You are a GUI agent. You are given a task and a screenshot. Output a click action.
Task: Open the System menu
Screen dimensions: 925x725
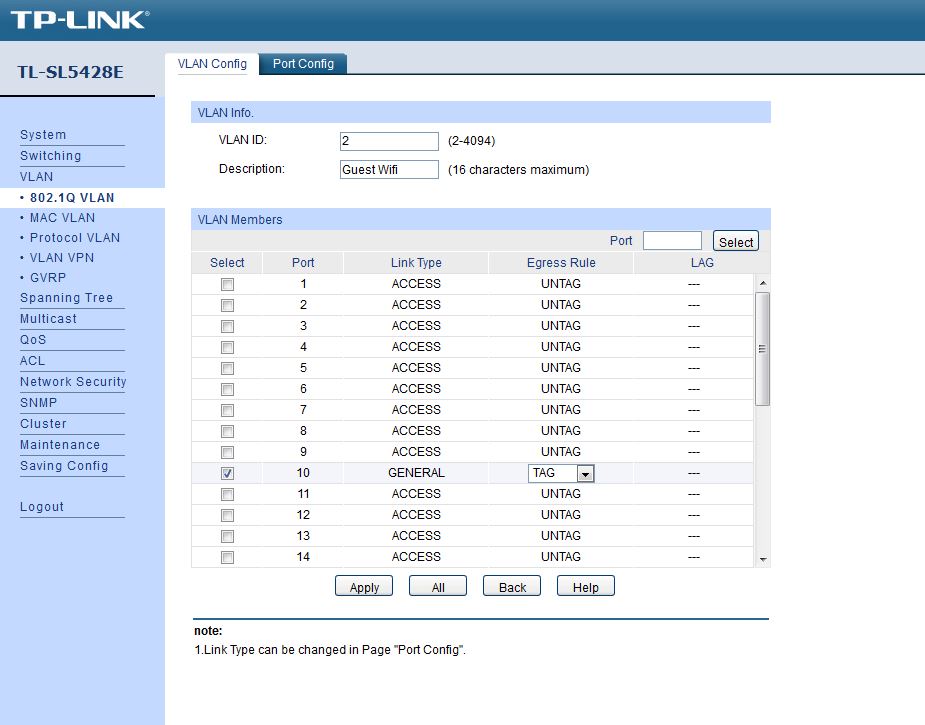pos(43,134)
